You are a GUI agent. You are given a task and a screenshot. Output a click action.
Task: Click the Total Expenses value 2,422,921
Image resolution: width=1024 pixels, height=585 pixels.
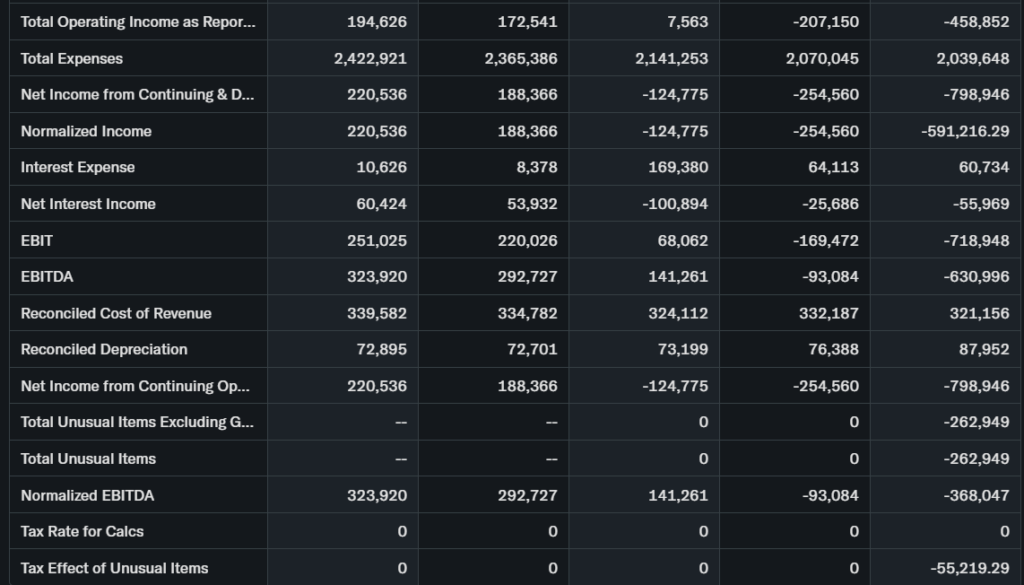pos(371,59)
